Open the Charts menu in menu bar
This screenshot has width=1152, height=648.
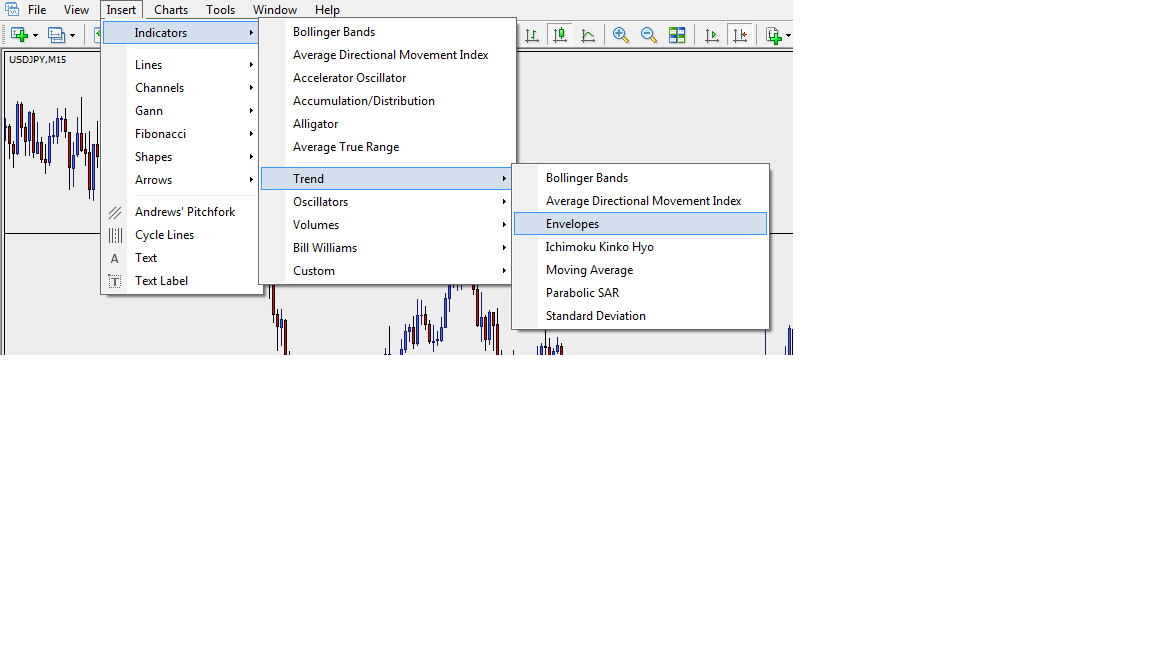tap(171, 10)
